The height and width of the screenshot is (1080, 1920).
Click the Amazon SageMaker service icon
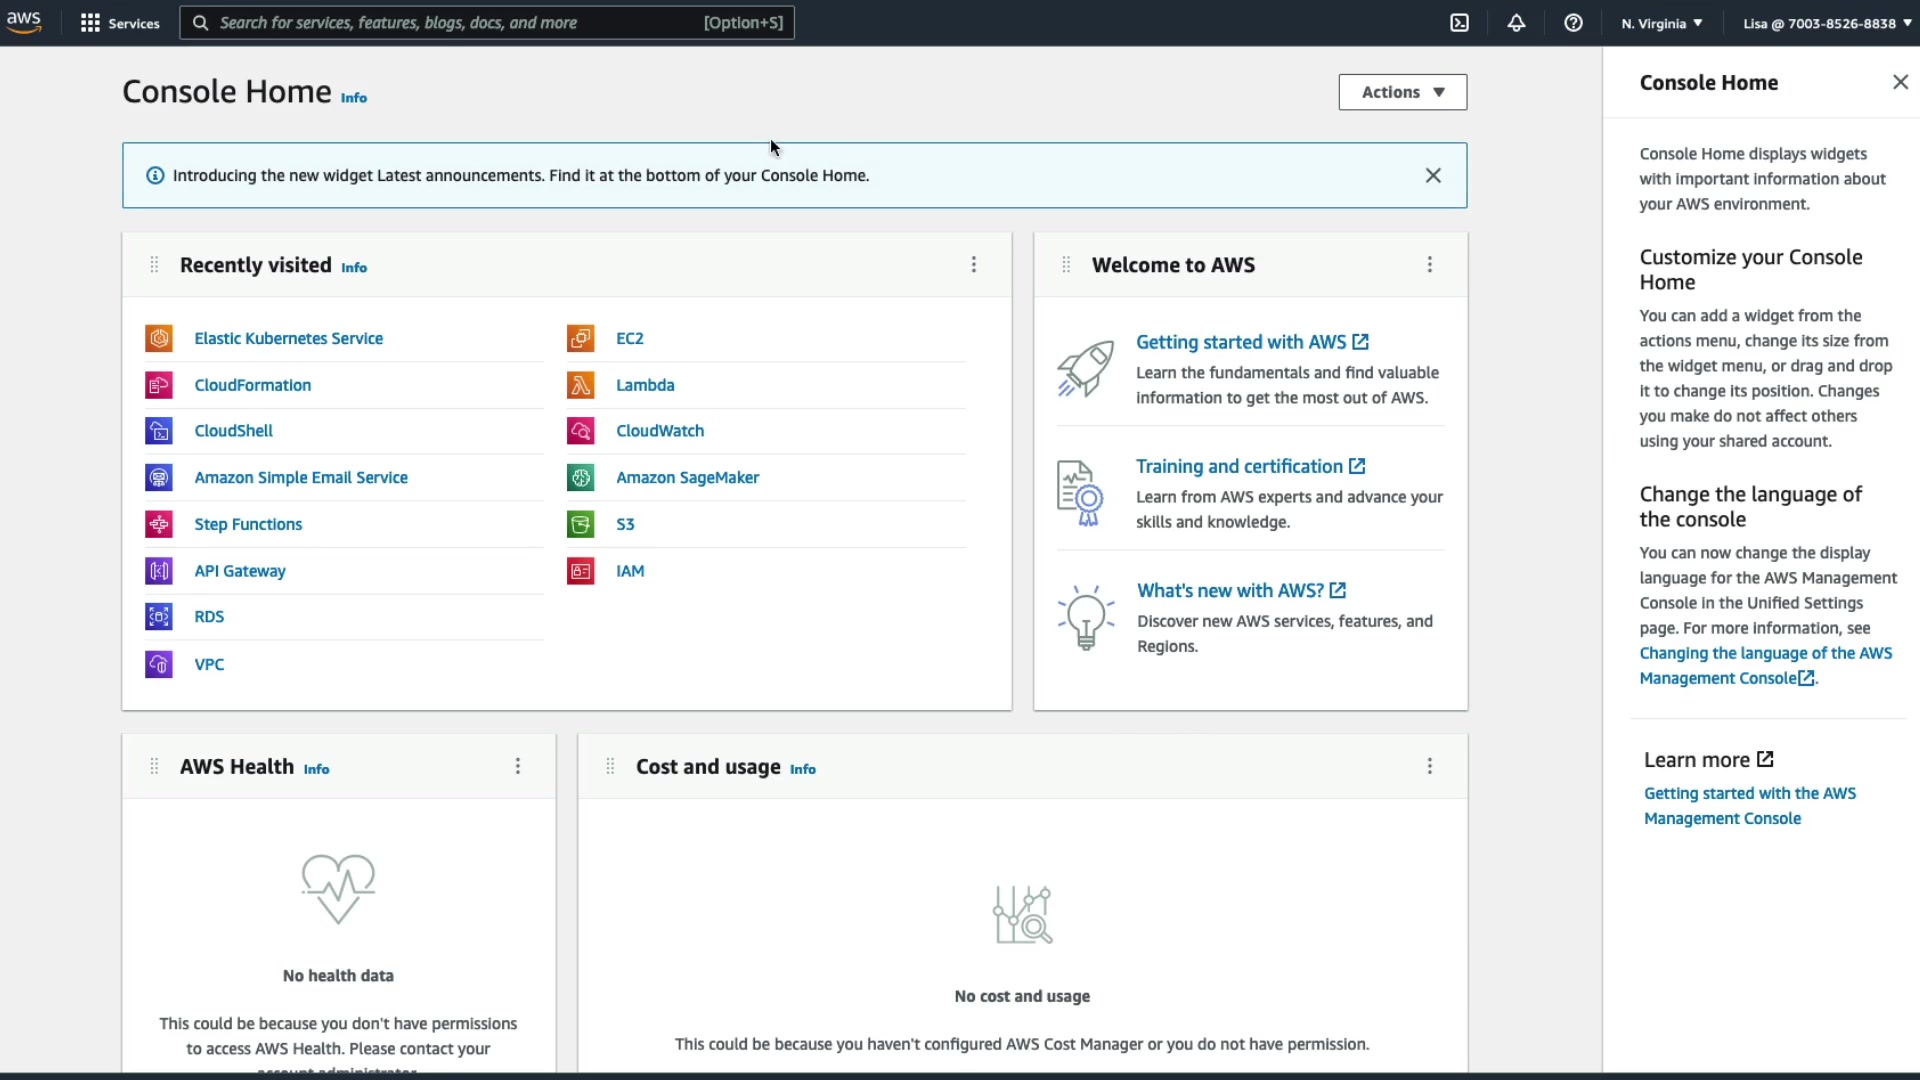[580, 478]
